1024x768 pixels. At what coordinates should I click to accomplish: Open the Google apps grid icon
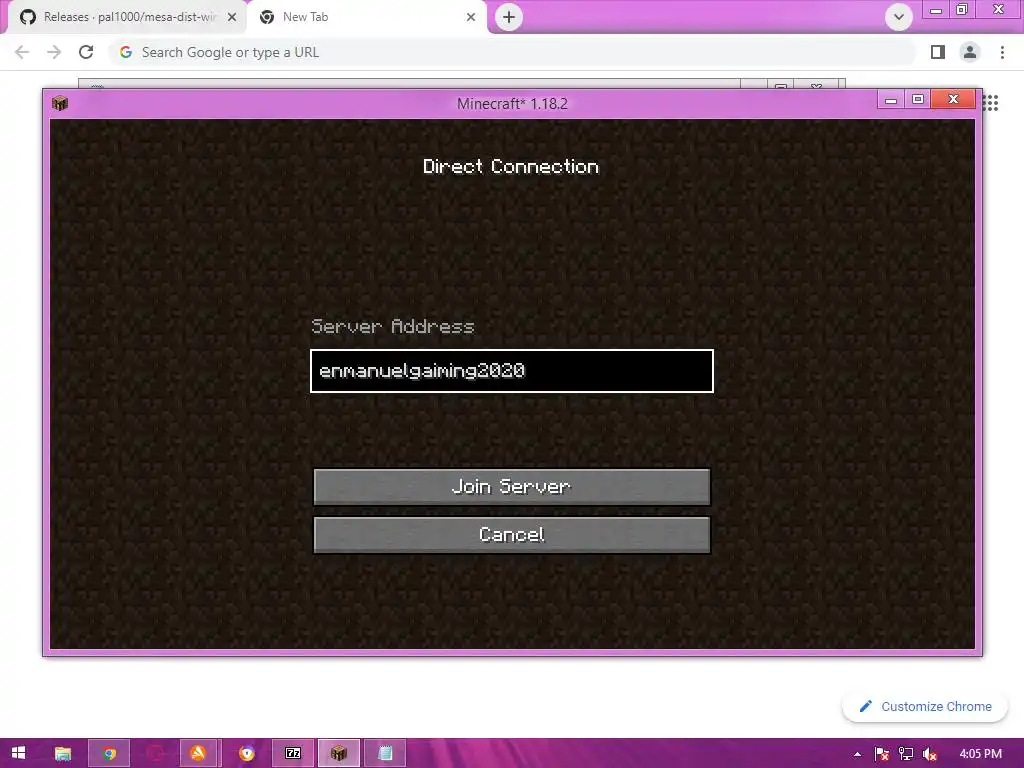pyautogui.click(x=991, y=103)
